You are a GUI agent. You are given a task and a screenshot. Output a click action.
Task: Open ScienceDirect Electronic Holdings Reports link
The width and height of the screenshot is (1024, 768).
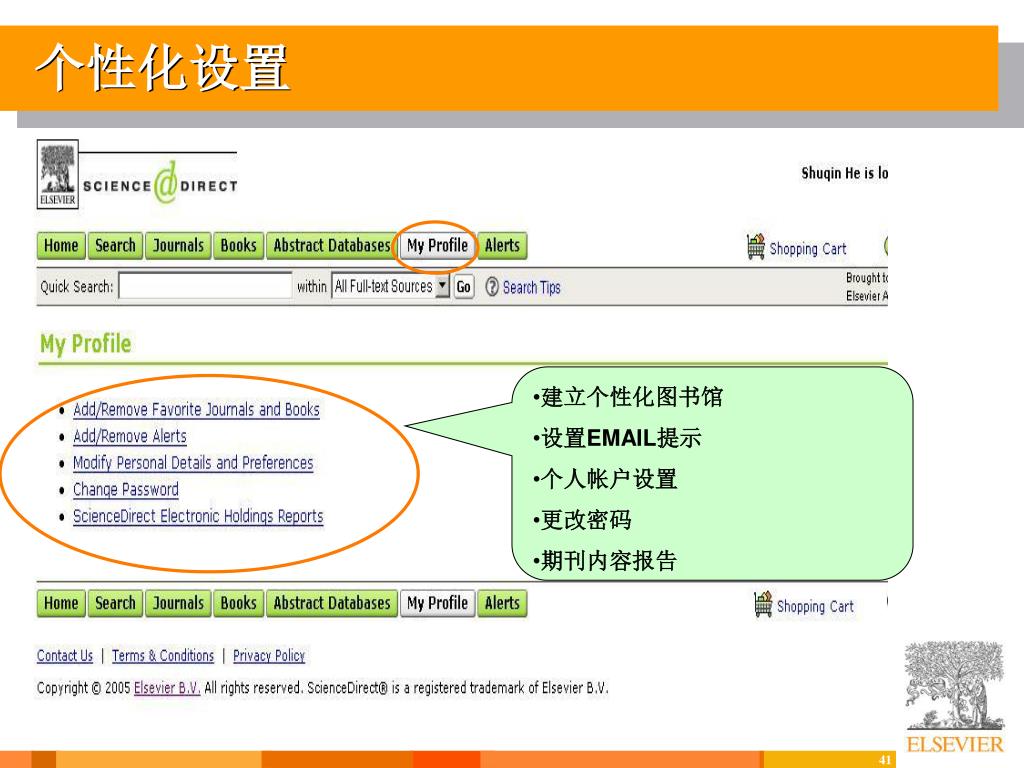click(x=198, y=517)
